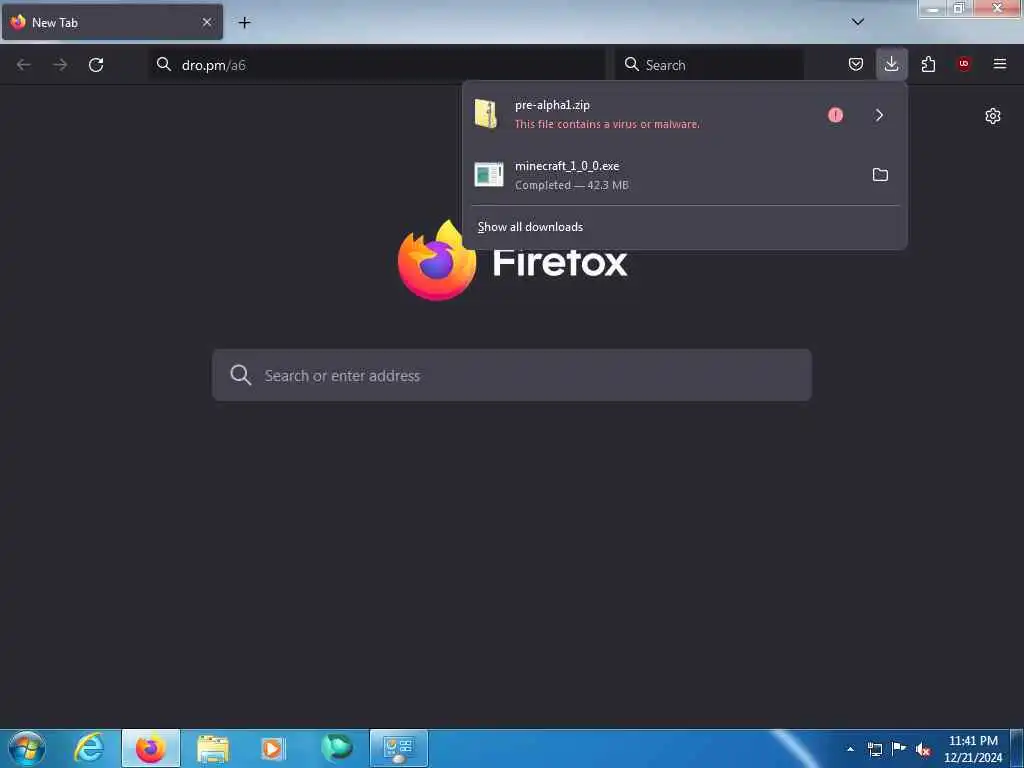Screen dimensions: 1024x768
Task: Switch to the New Tab tab
Action: tap(112, 22)
